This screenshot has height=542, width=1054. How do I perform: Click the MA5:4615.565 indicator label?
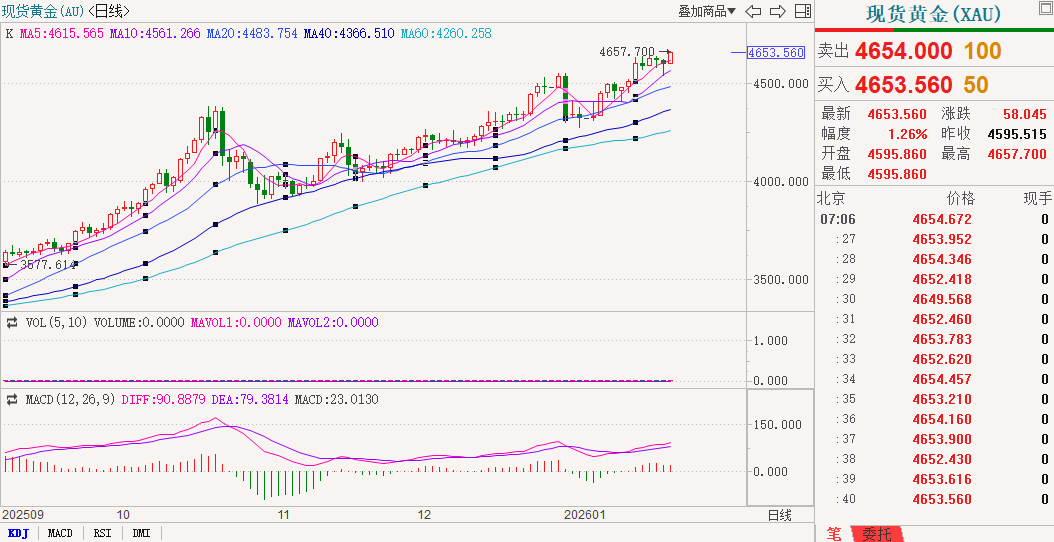62,33
